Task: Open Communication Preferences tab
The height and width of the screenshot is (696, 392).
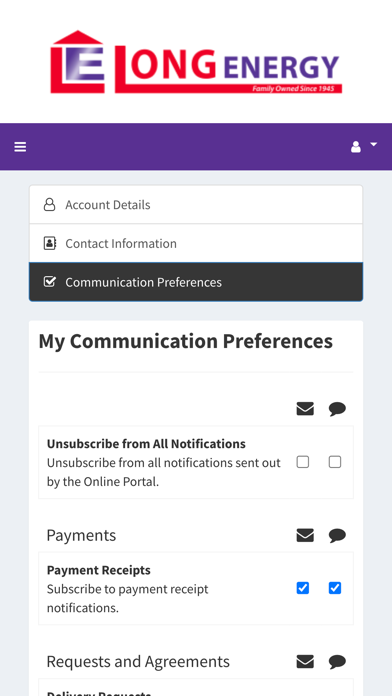Action: pos(196,282)
